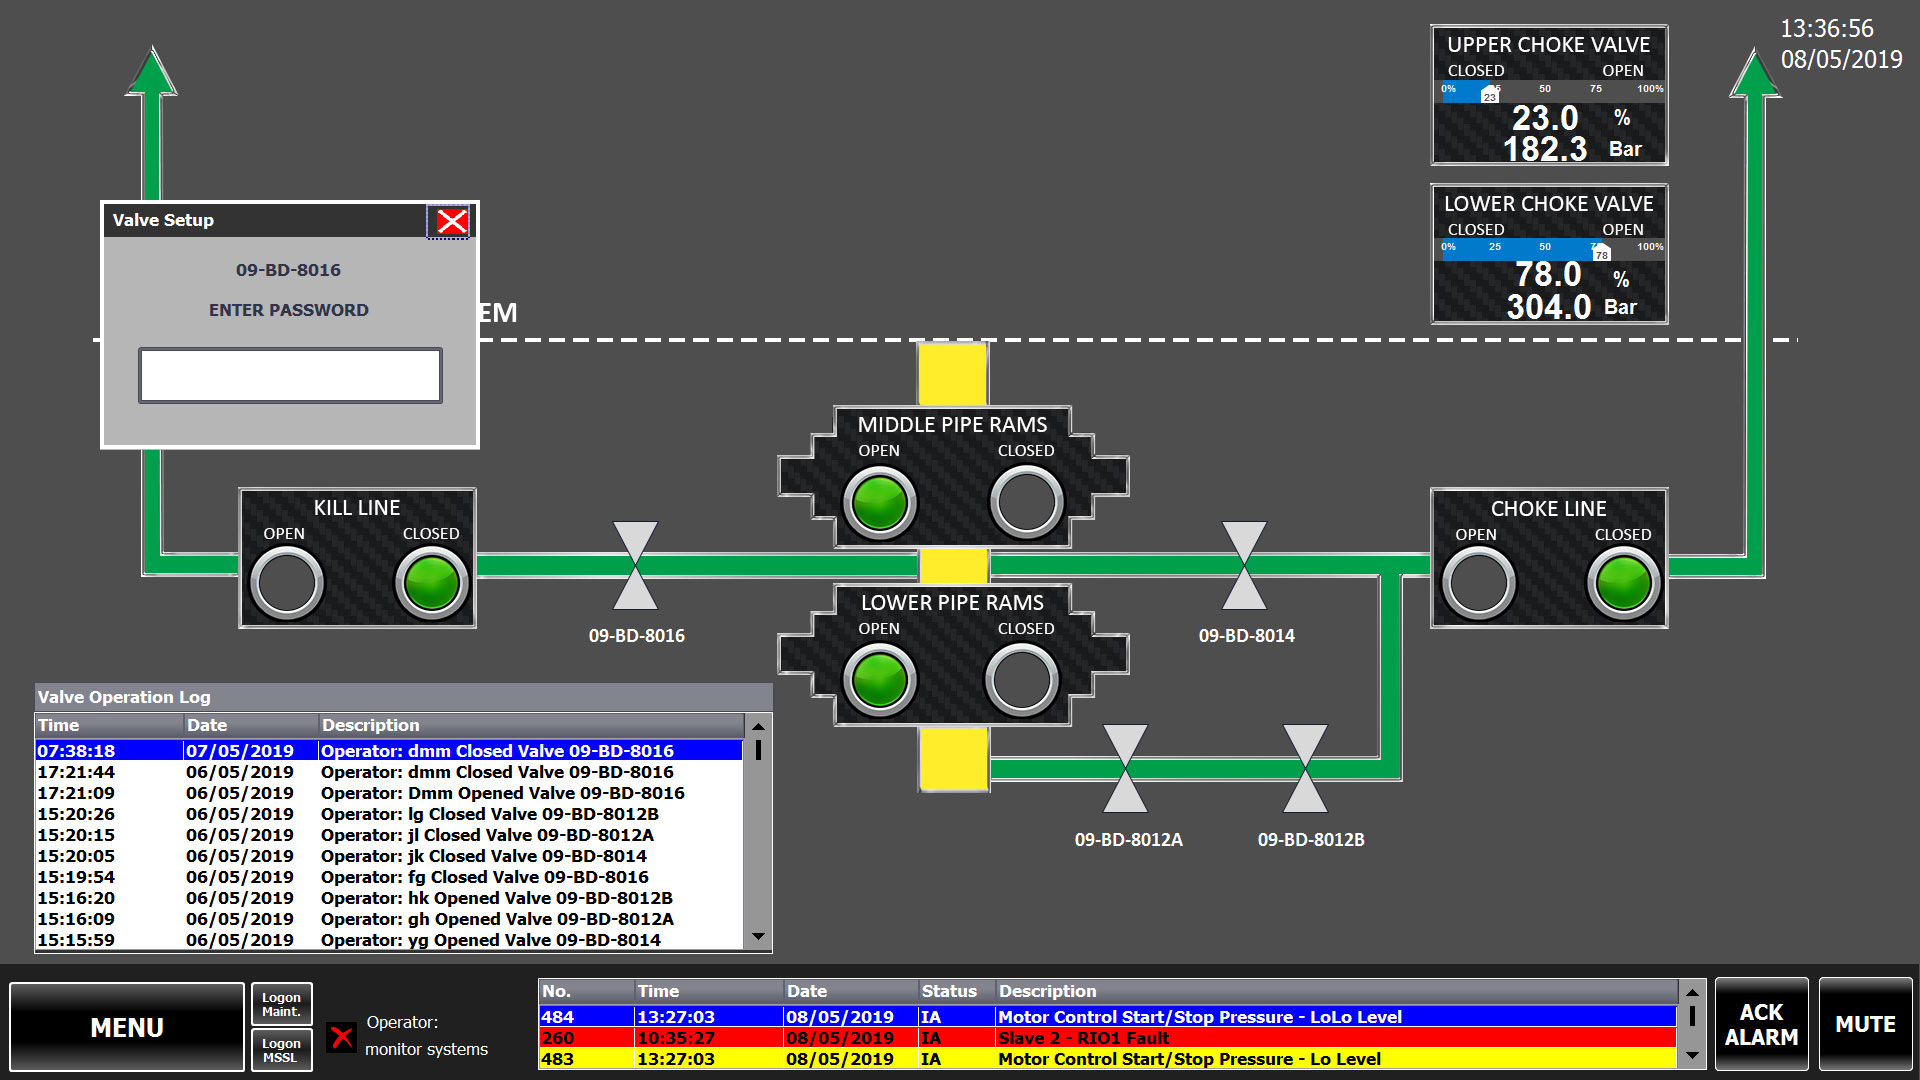Screen dimensions: 1920x1080
Task: Click Logon Maint.
Action: click(x=281, y=1002)
